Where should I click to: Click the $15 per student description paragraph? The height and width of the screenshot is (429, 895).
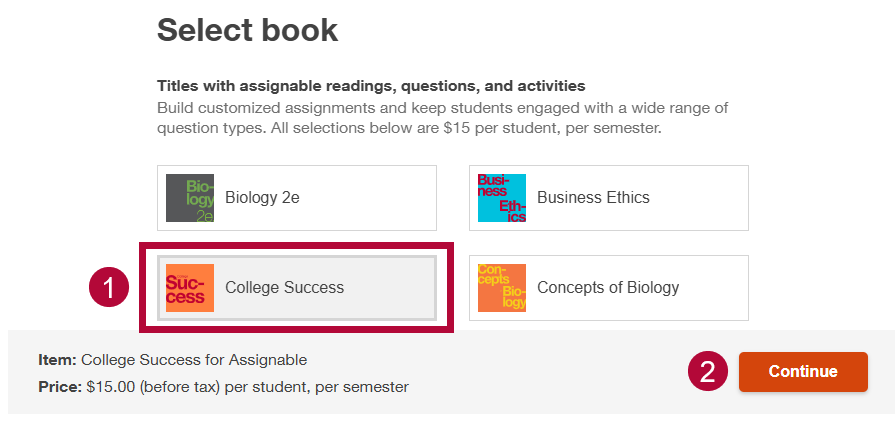443,118
